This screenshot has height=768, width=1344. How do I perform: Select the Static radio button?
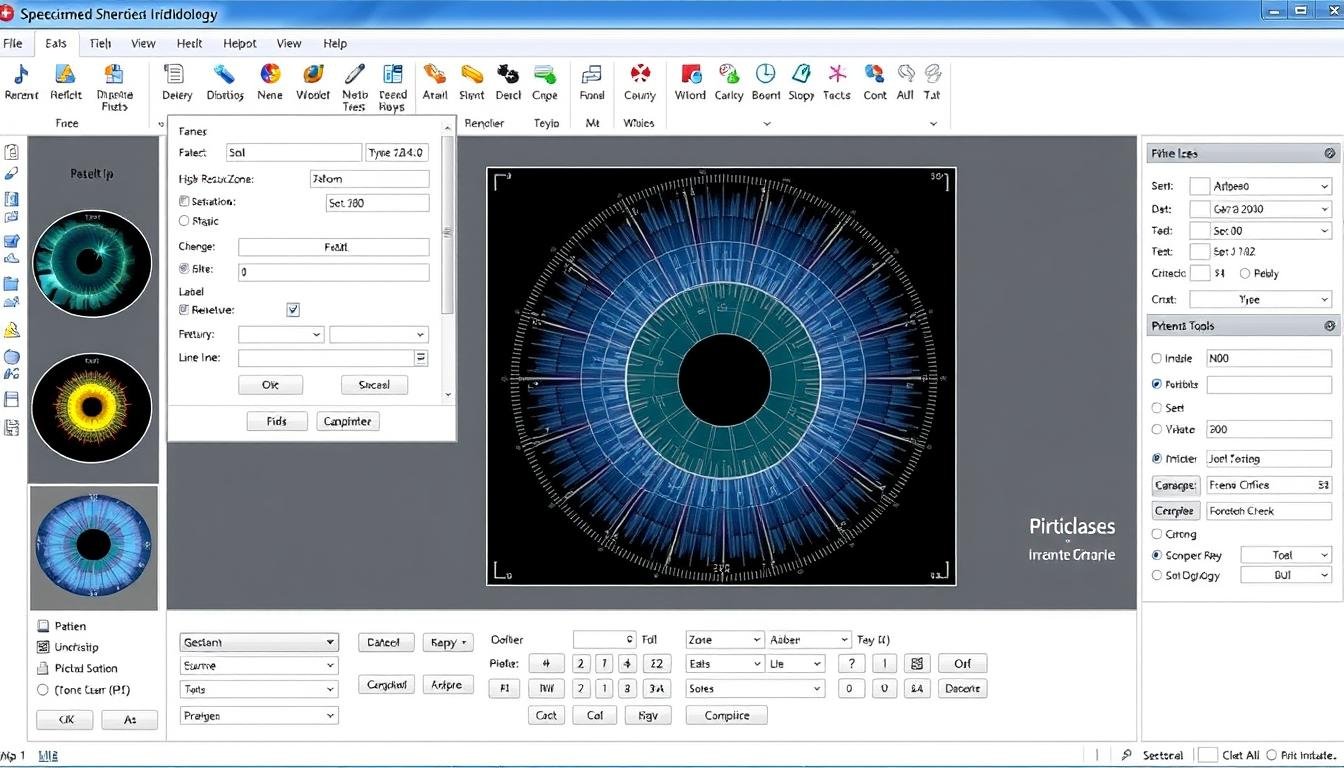[184, 221]
